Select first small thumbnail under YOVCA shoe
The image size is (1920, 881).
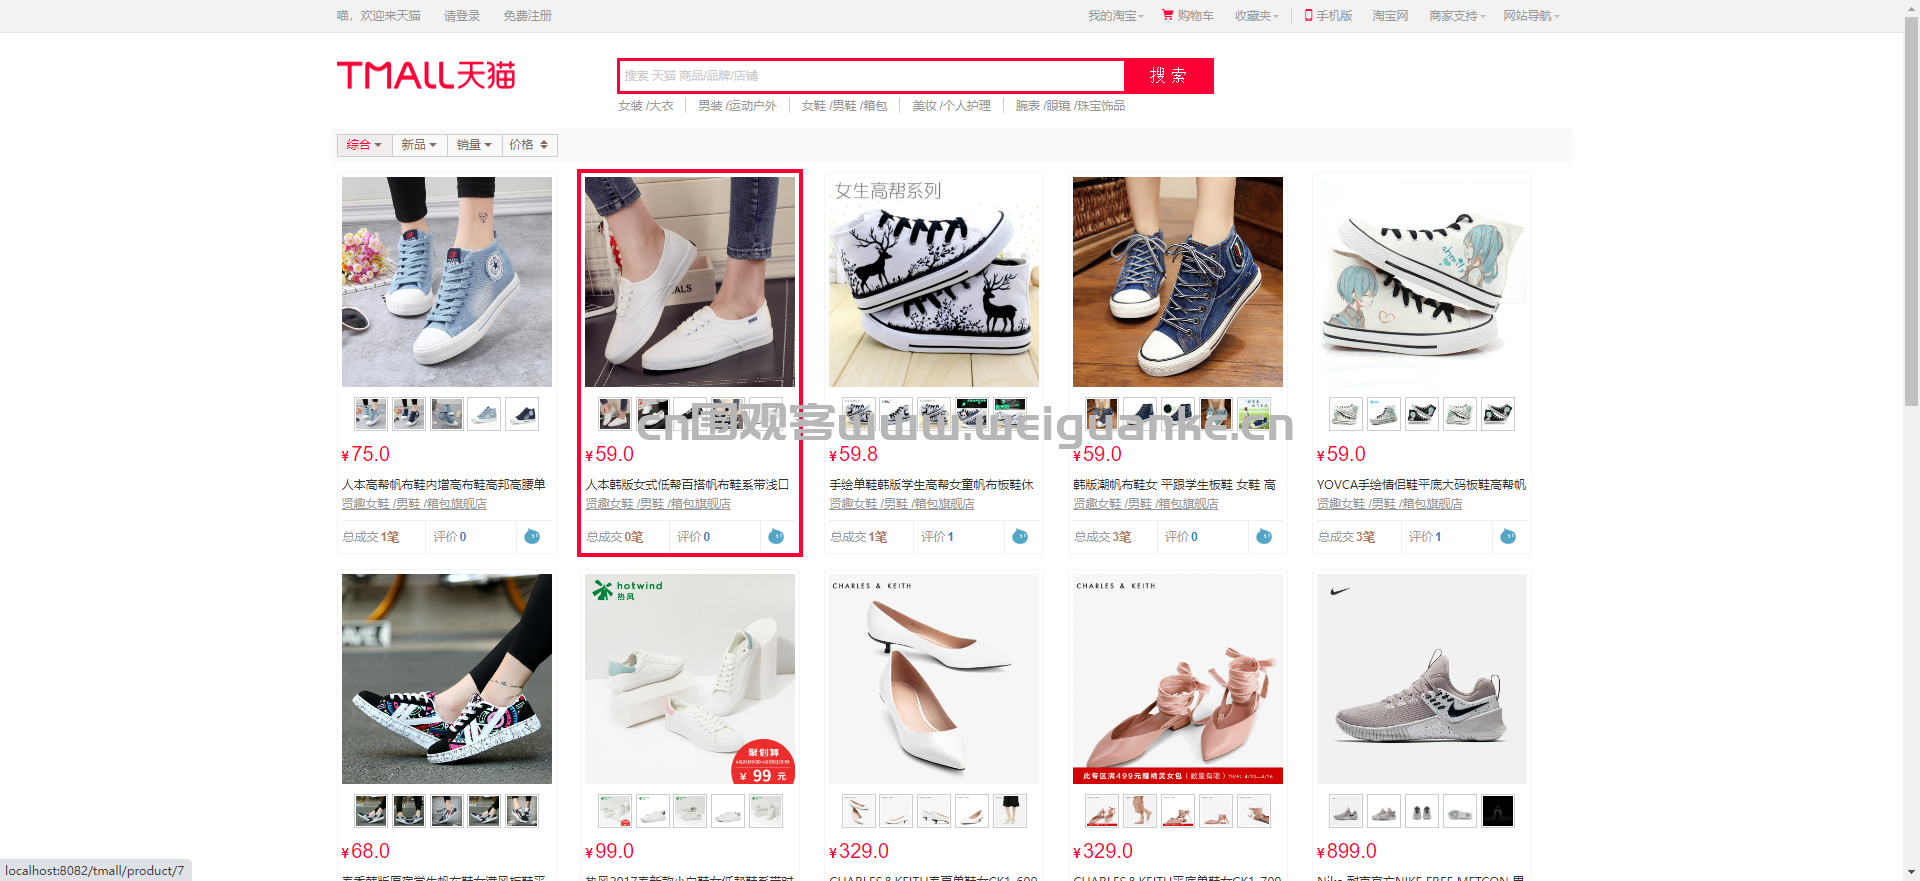point(1346,414)
